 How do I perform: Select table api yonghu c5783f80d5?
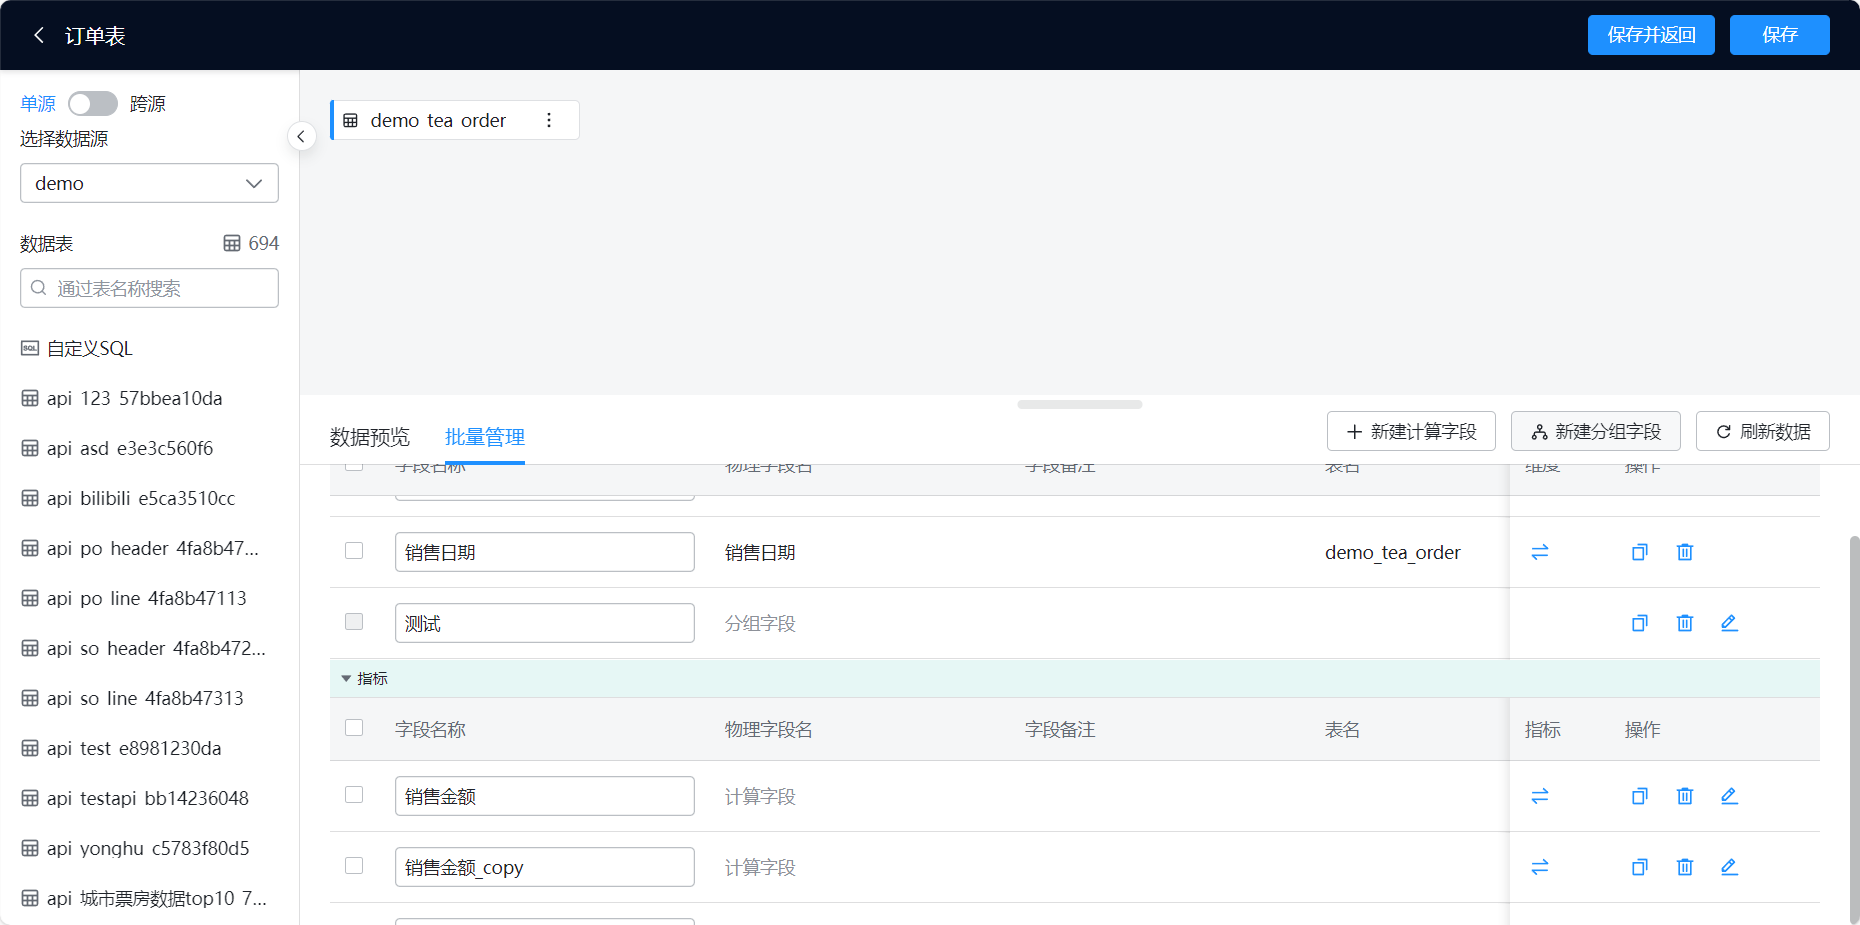(x=149, y=848)
